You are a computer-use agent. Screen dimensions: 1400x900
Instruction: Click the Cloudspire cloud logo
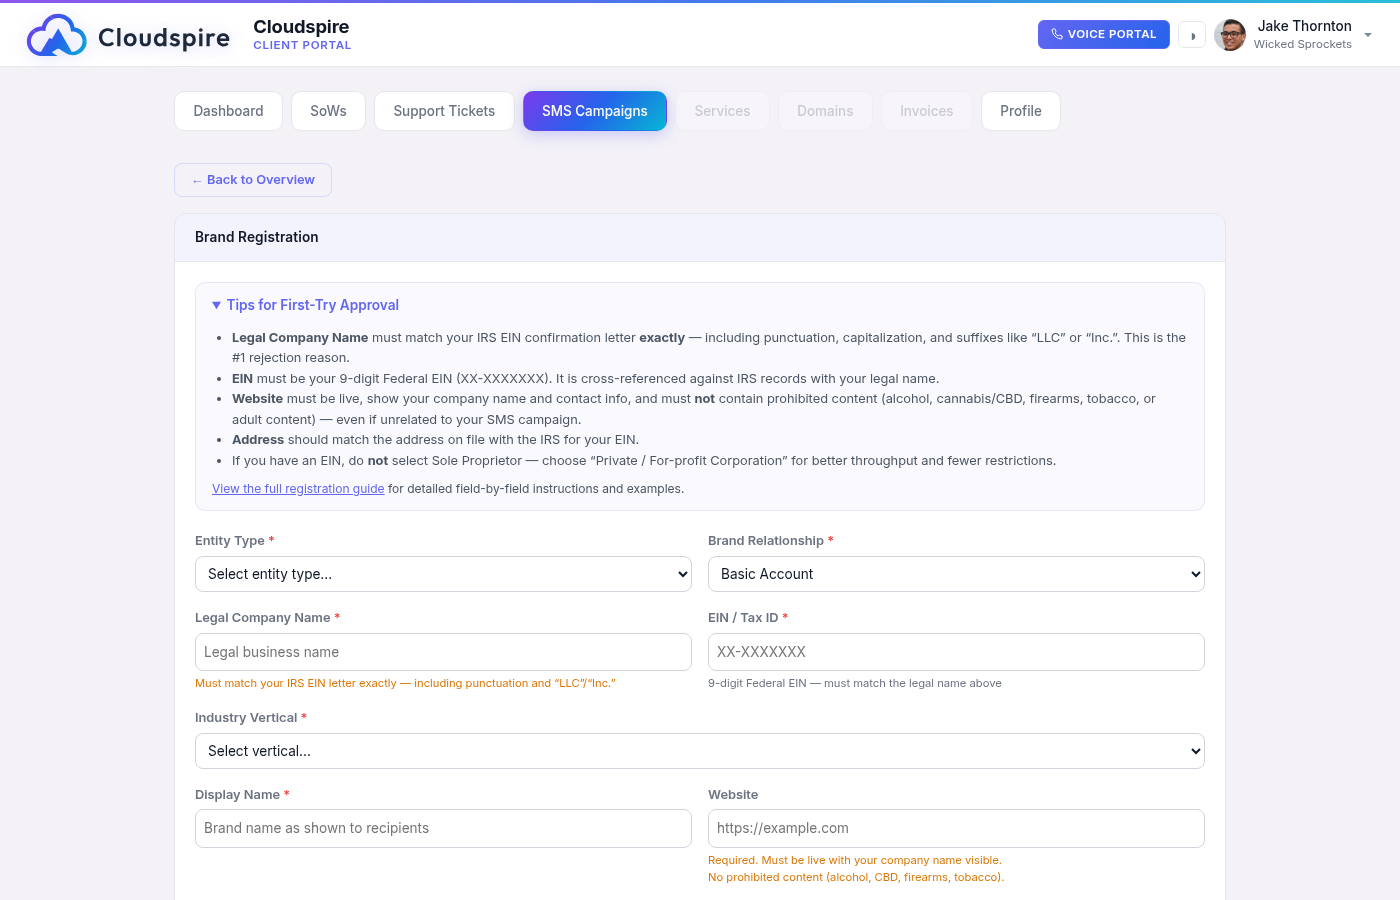click(x=57, y=36)
